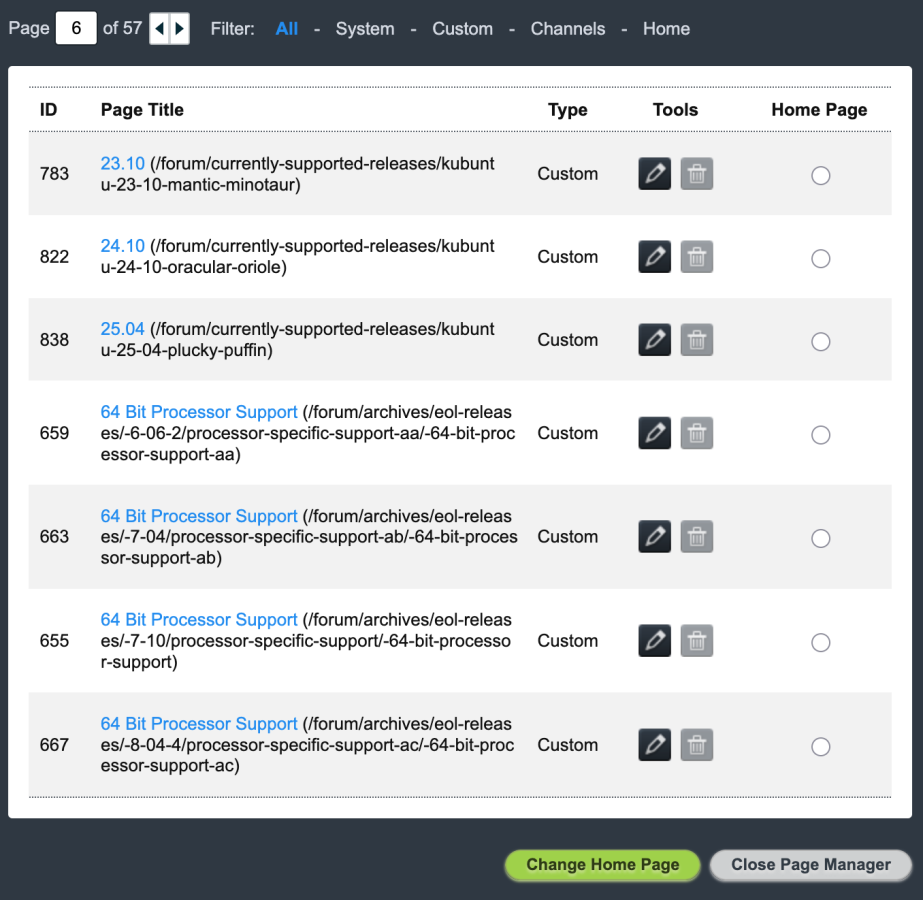Select page 783 as home page radio
The image size is (923, 900).
pos(821,175)
